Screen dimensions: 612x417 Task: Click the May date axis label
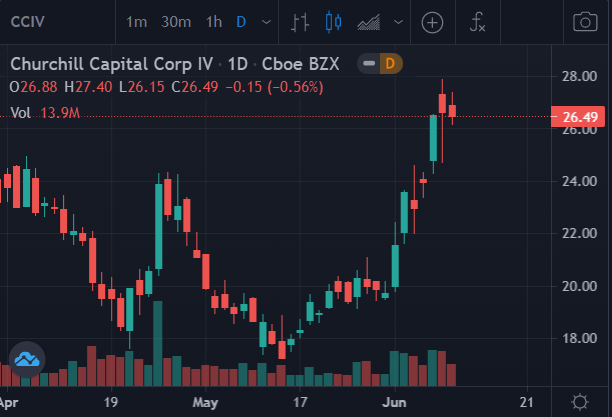pyautogui.click(x=205, y=402)
